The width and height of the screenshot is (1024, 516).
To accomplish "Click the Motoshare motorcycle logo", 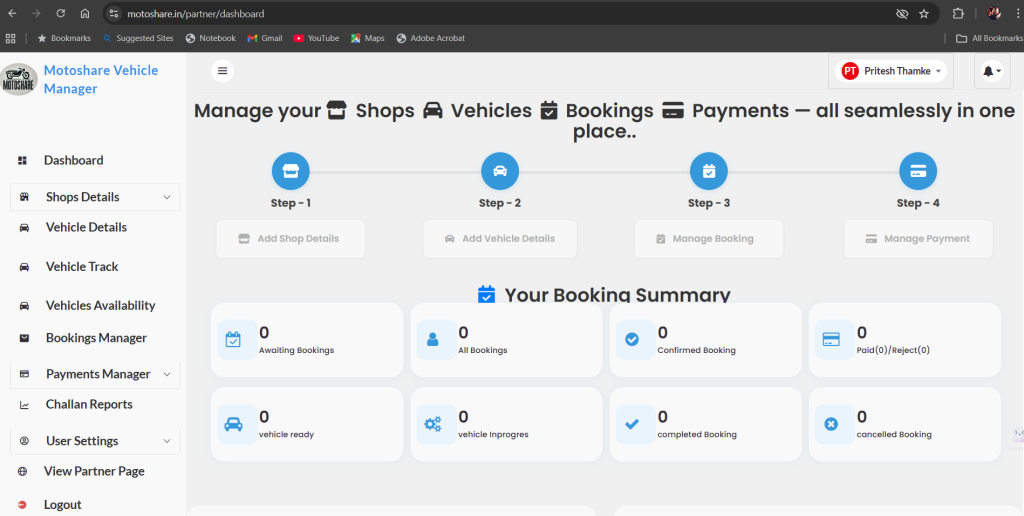I will [x=18, y=80].
